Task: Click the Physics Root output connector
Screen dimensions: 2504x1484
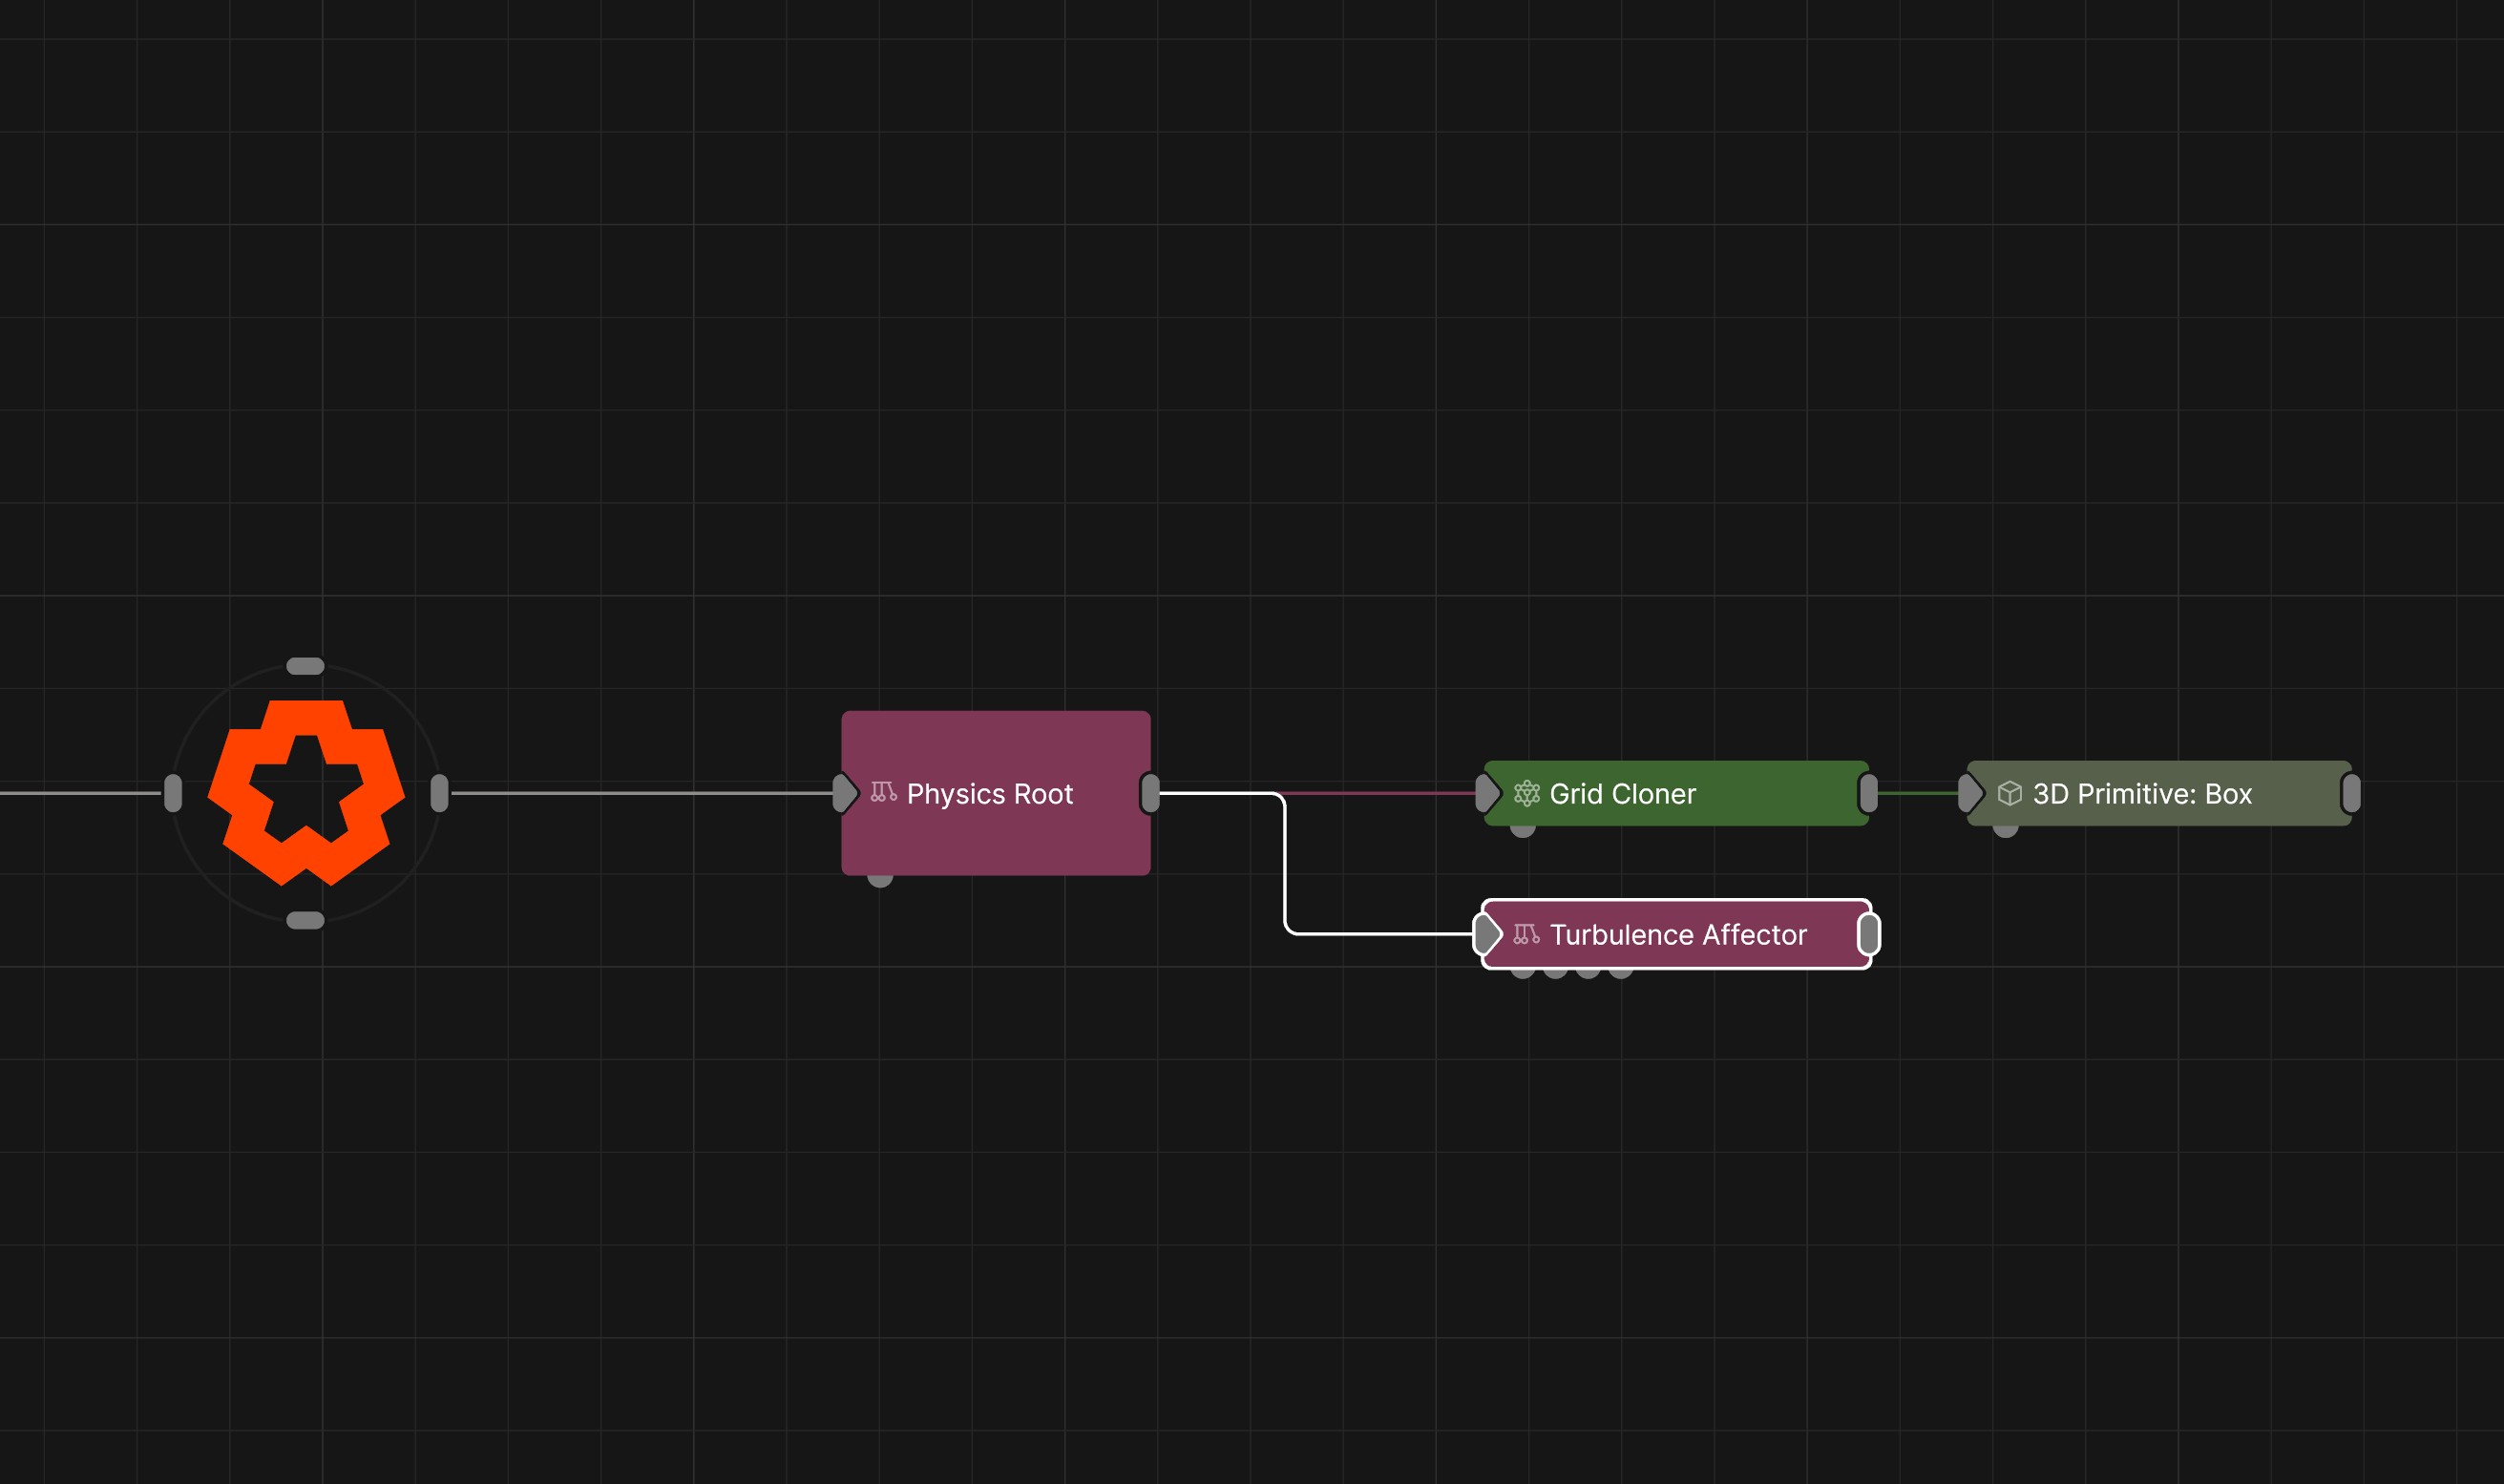Action: [1150, 793]
